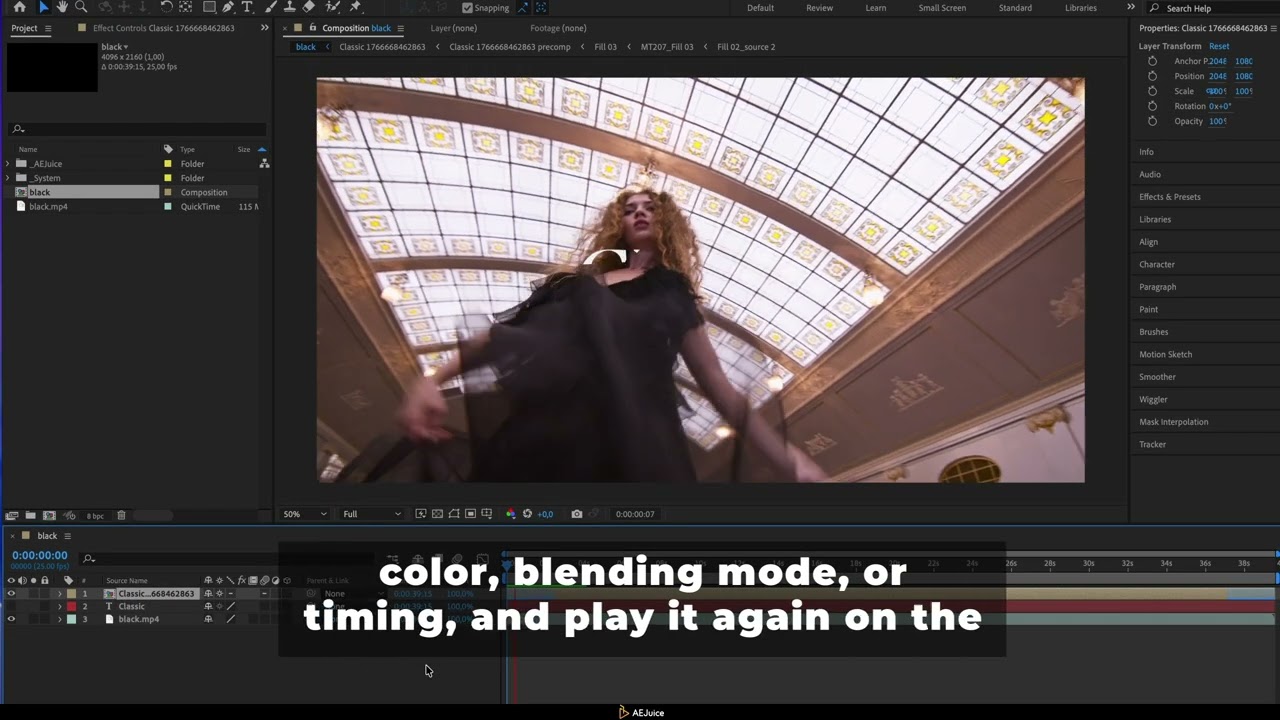Select the Hand tool
Screen dimensions: 1280x720
[x=62, y=7]
